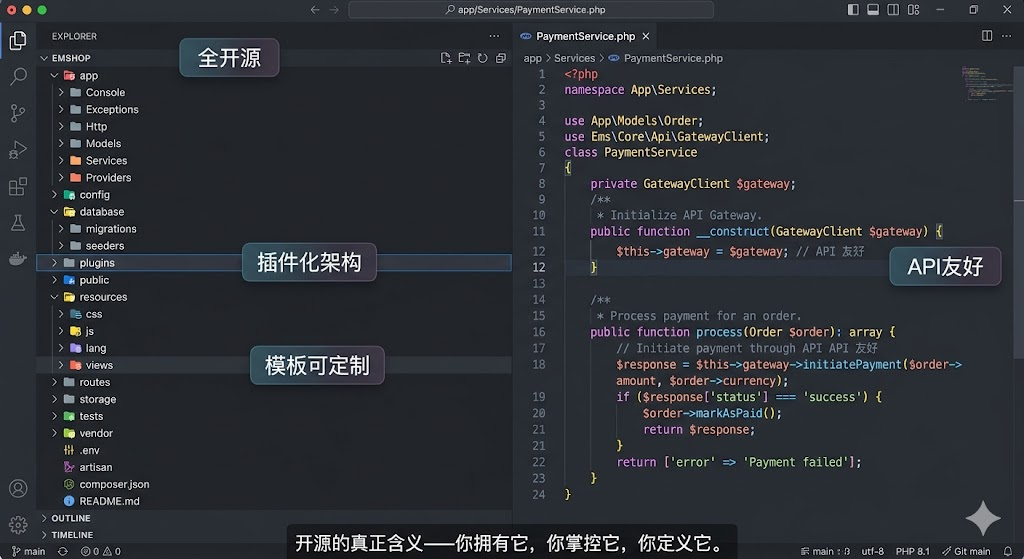
Task: Toggle the bottom panel visibility
Action: (x=872, y=10)
